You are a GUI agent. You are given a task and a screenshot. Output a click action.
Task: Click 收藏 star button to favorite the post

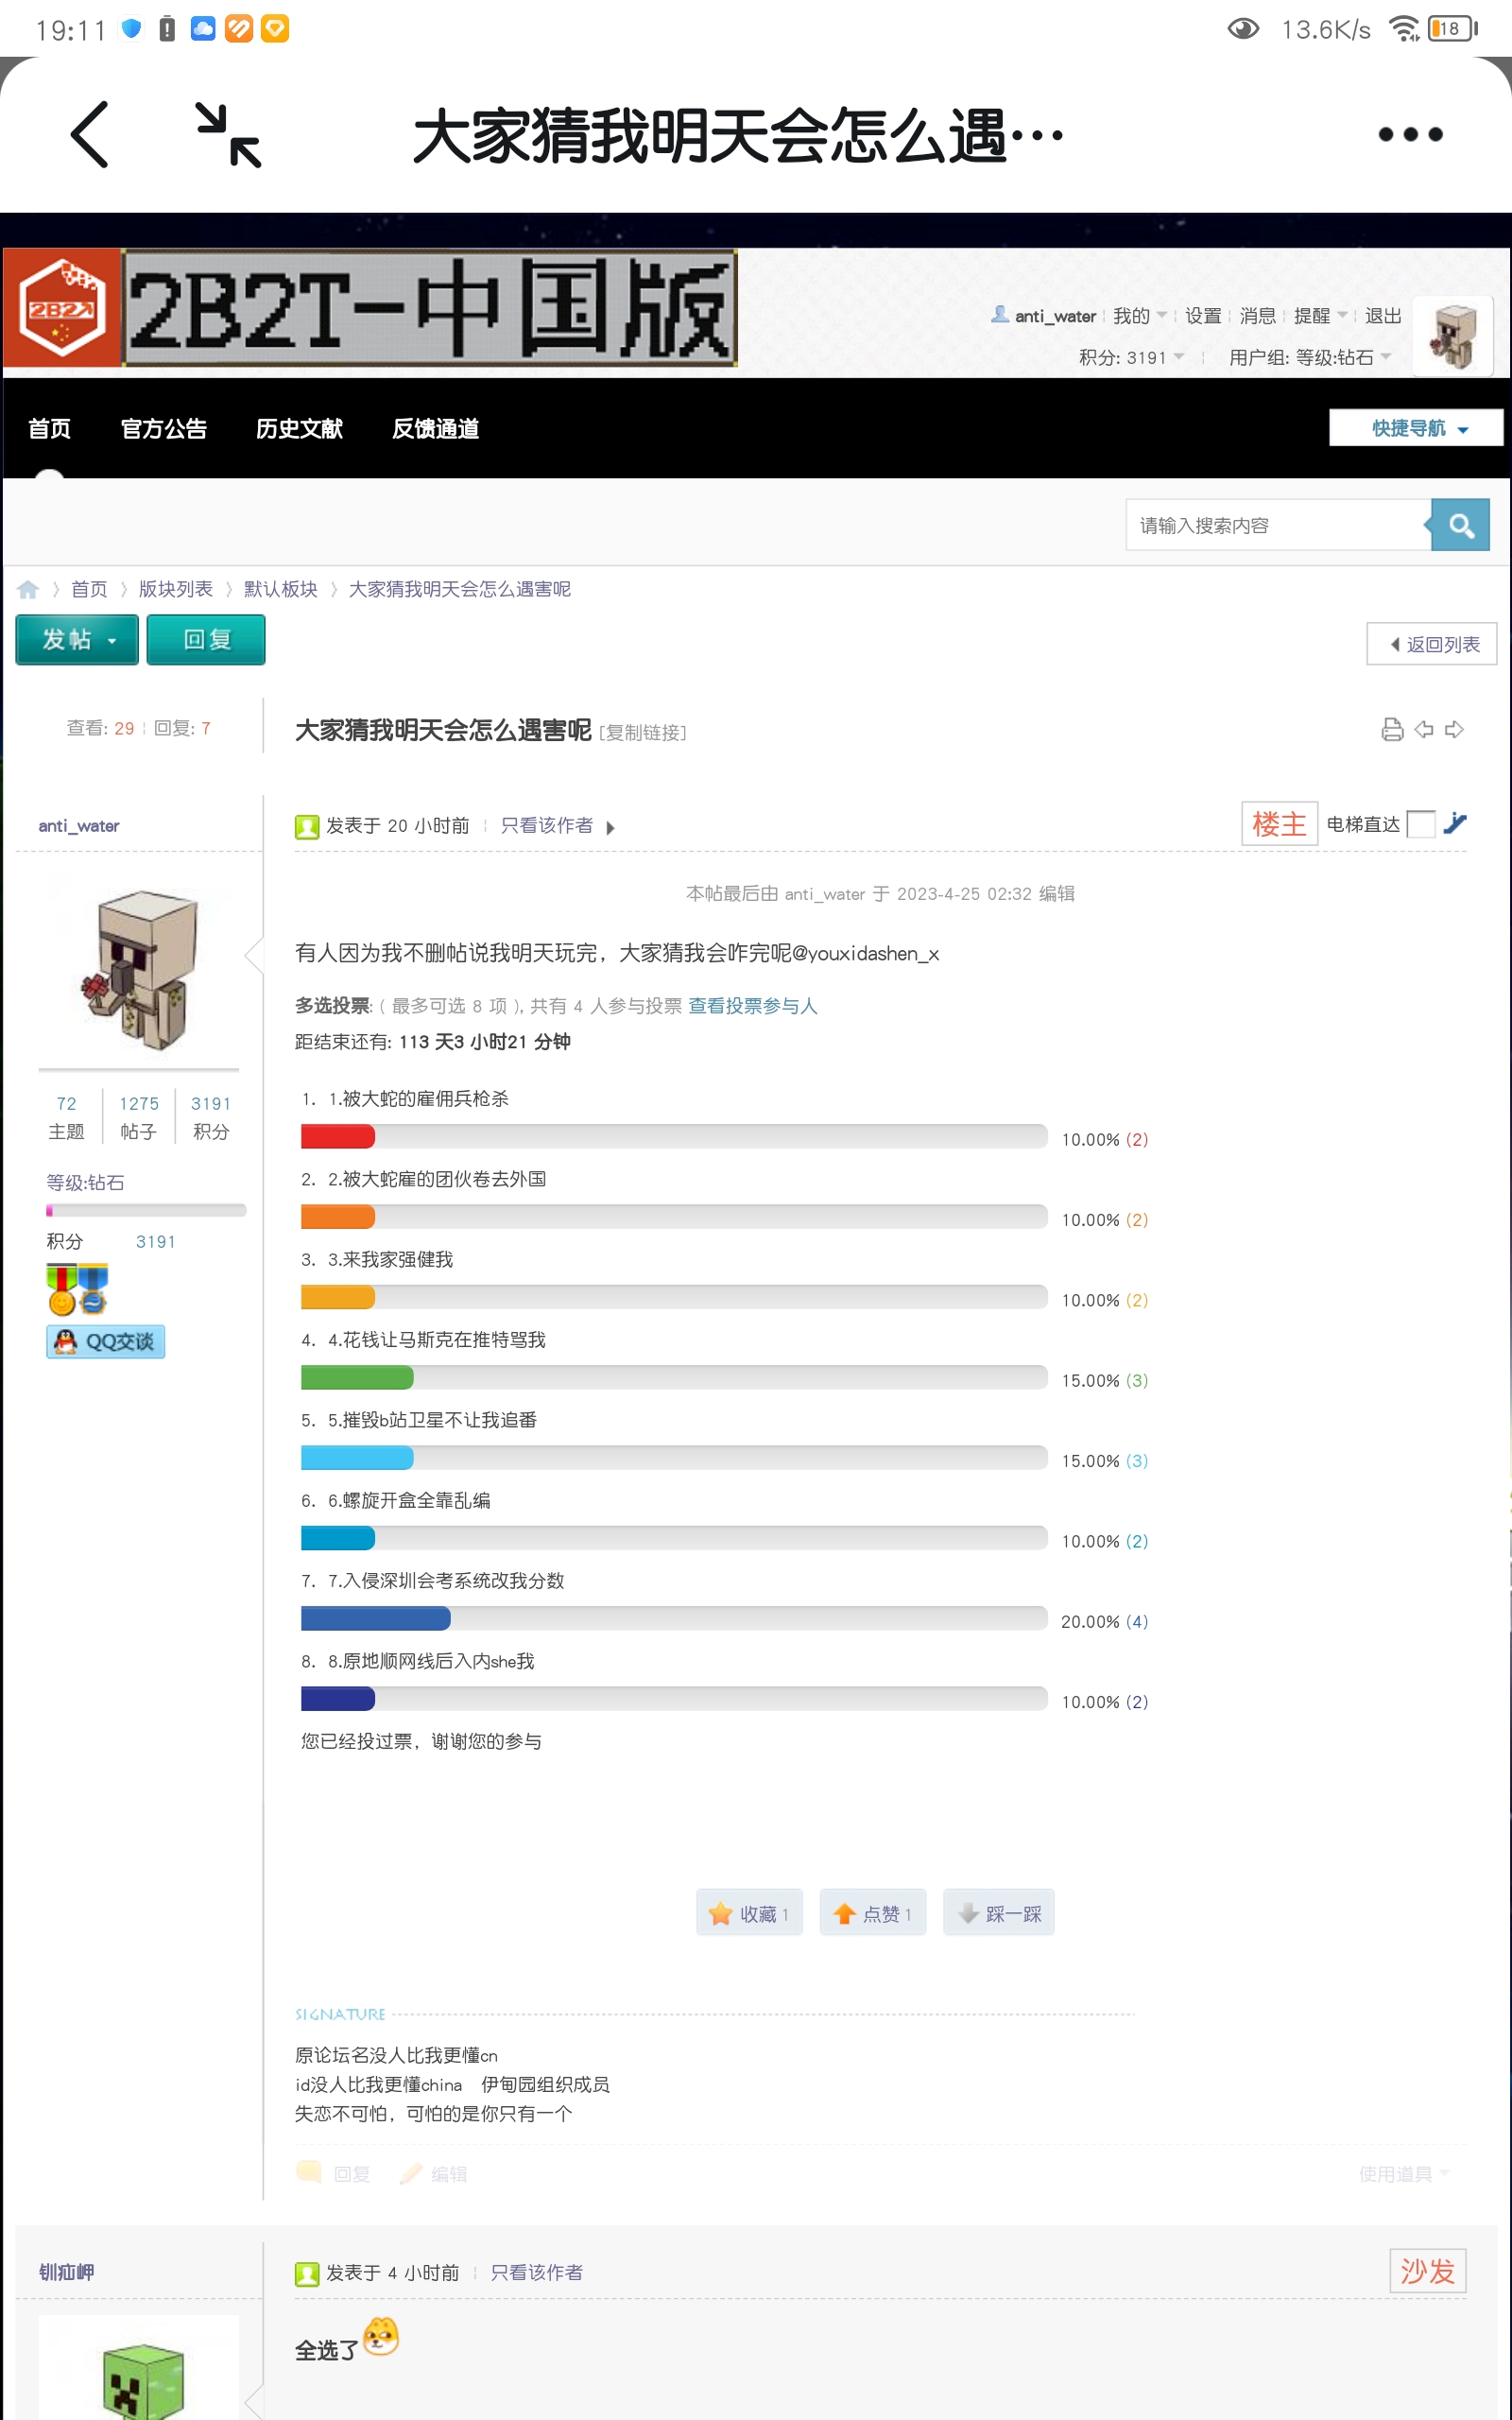749,1913
